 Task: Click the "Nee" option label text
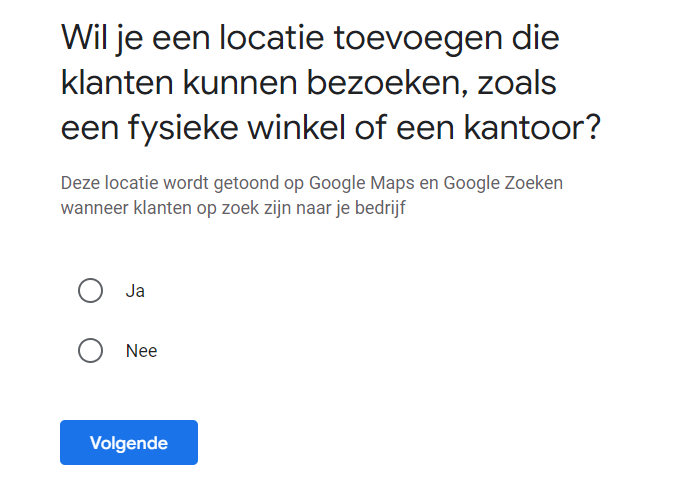pyautogui.click(x=141, y=351)
